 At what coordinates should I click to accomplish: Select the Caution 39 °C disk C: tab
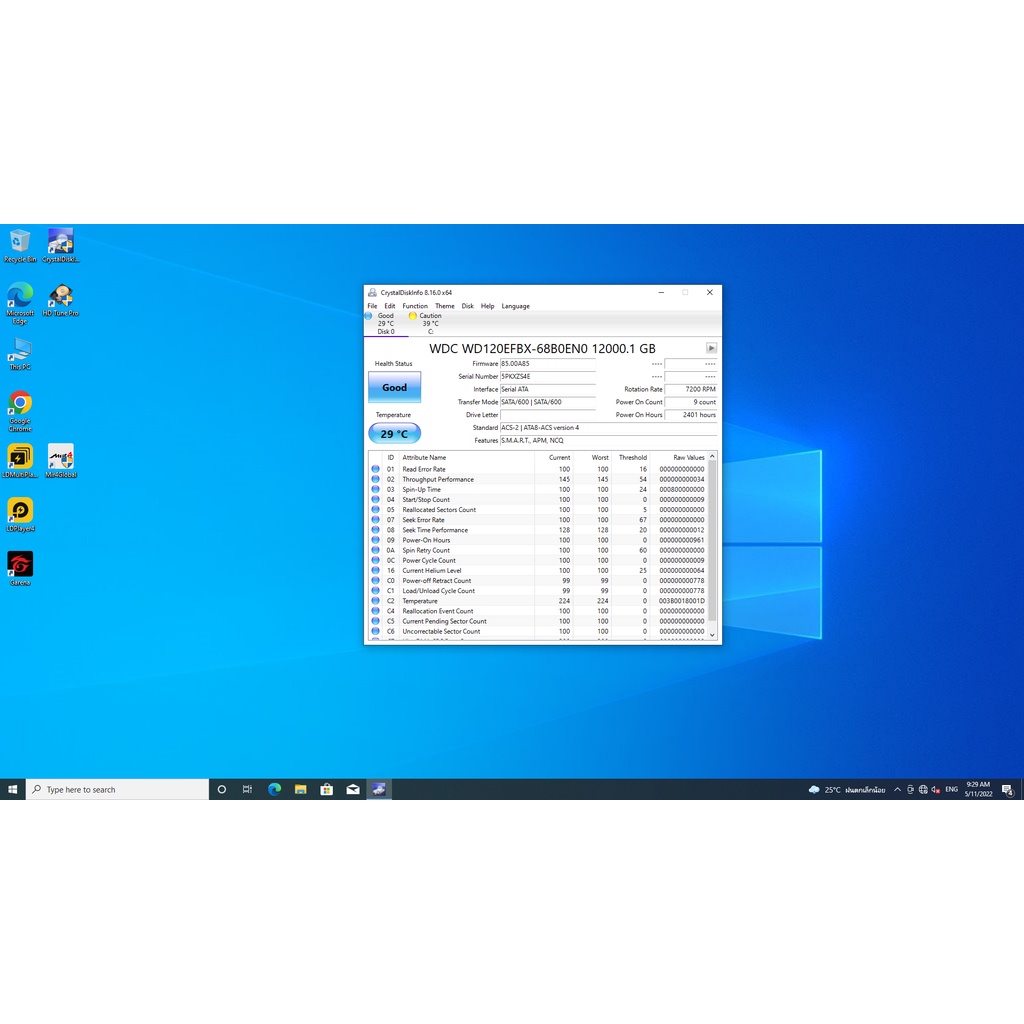point(427,323)
